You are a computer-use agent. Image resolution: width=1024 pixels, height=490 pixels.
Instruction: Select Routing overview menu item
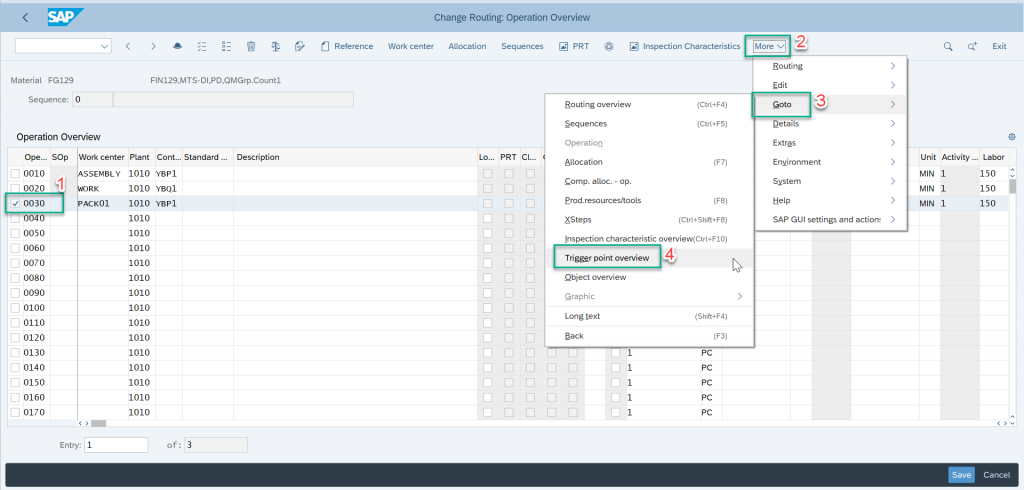(650, 105)
